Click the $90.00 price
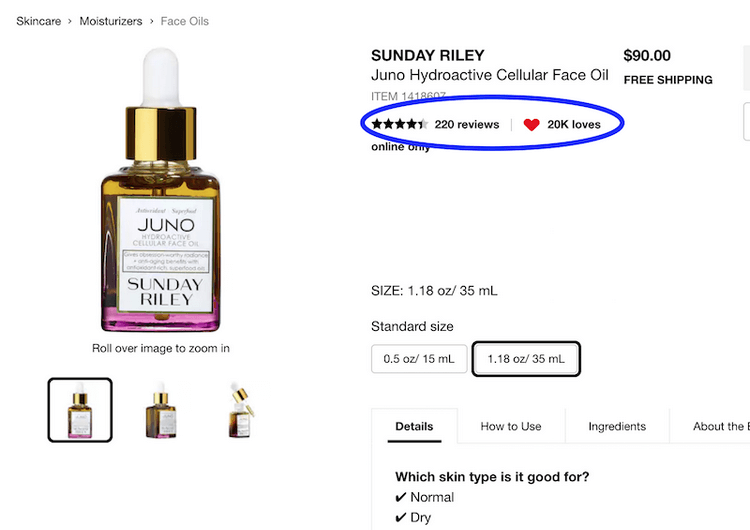750x530 pixels. (647, 56)
